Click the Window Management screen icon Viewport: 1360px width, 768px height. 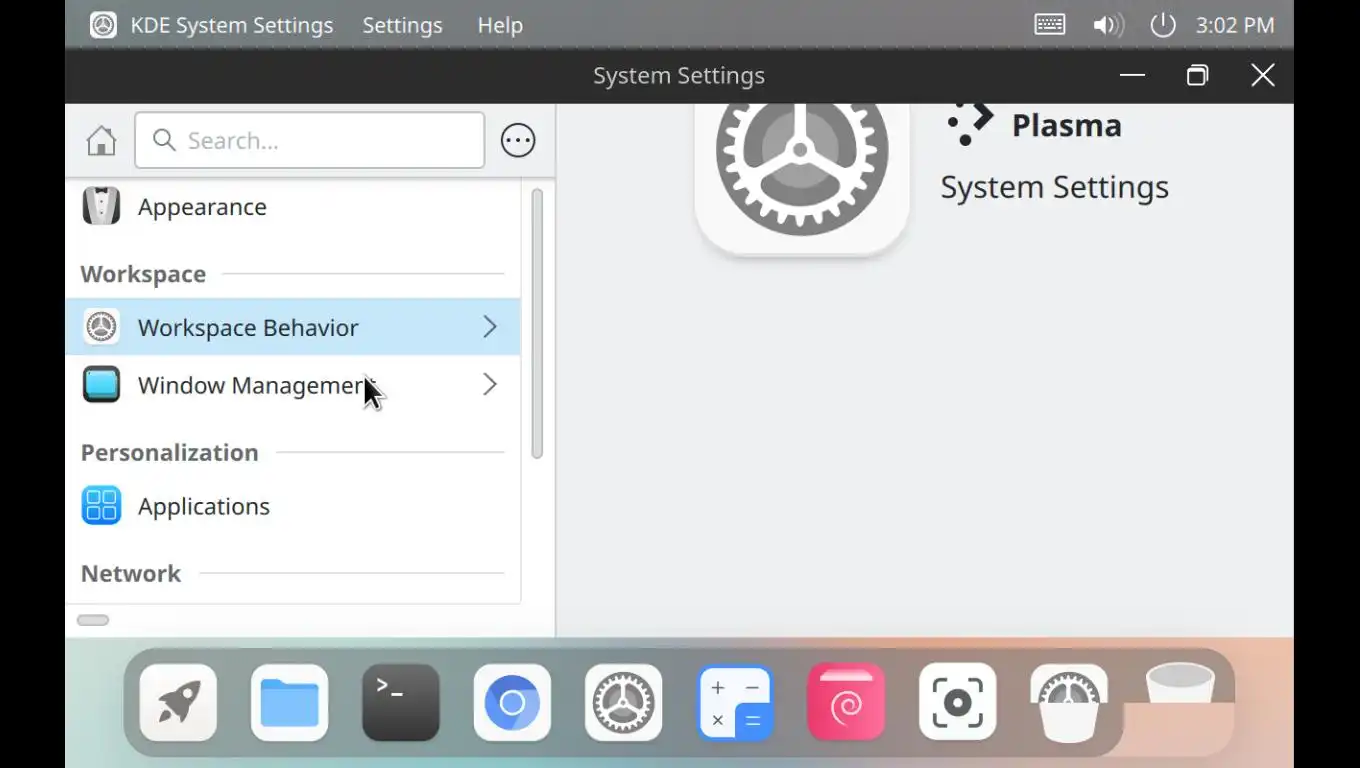tap(101, 385)
